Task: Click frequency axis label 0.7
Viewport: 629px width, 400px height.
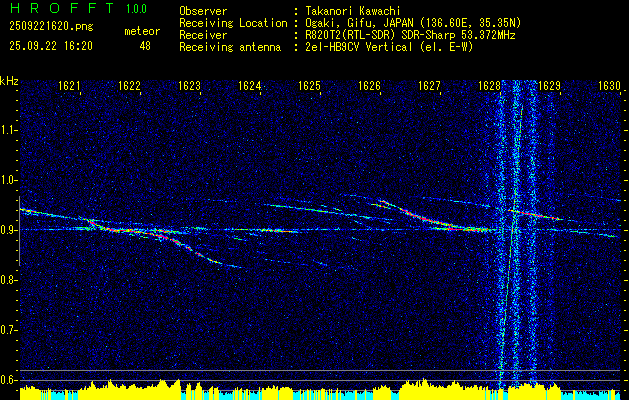Action: pyautogui.click(x=9, y=330)
